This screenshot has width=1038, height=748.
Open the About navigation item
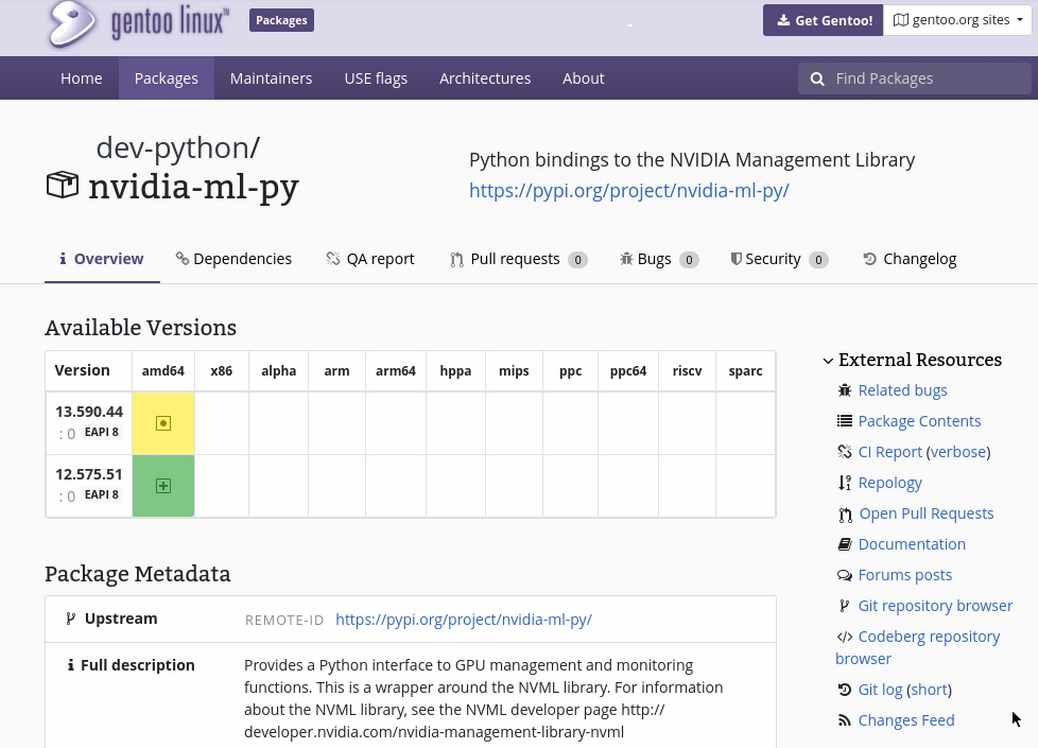pyautogui.click(x=583, y=78)
